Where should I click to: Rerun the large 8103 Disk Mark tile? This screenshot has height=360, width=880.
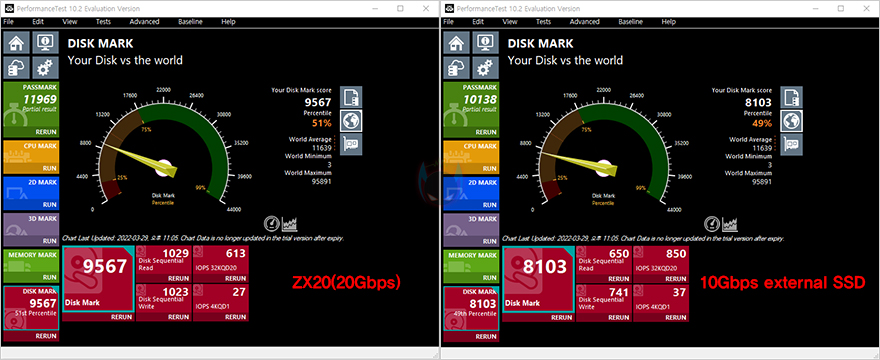coord(562,317)
